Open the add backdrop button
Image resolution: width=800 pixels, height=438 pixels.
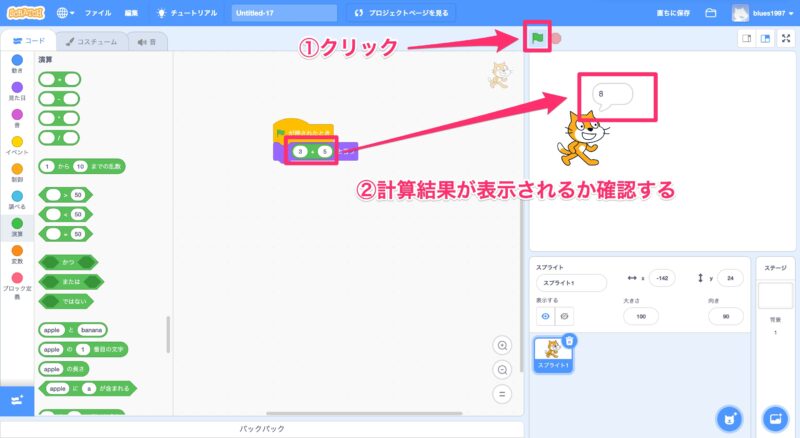(774, 417)
